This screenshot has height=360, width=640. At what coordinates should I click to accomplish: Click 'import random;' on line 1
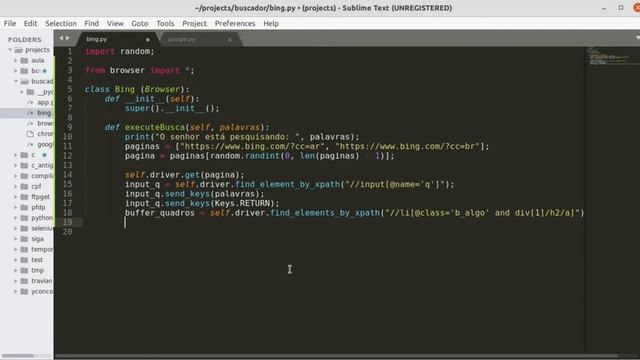click(120, 51)
